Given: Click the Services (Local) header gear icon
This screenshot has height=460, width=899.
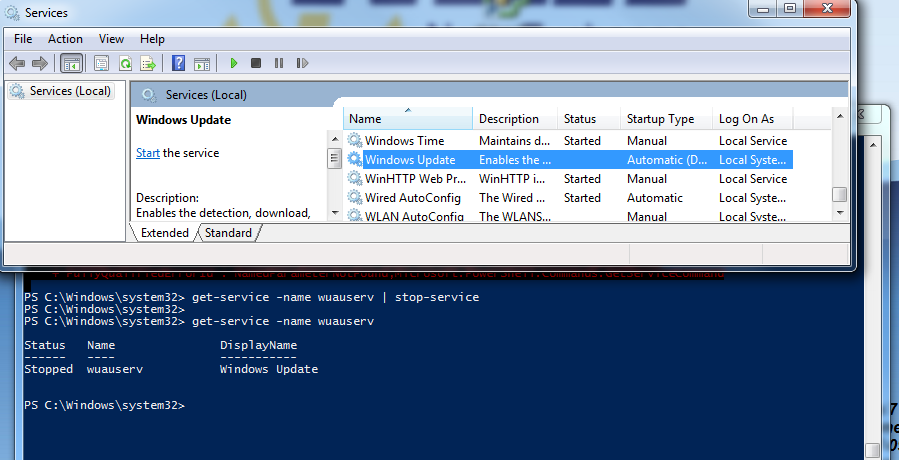Looking at the screenshot, I should (x=149, y=95).
